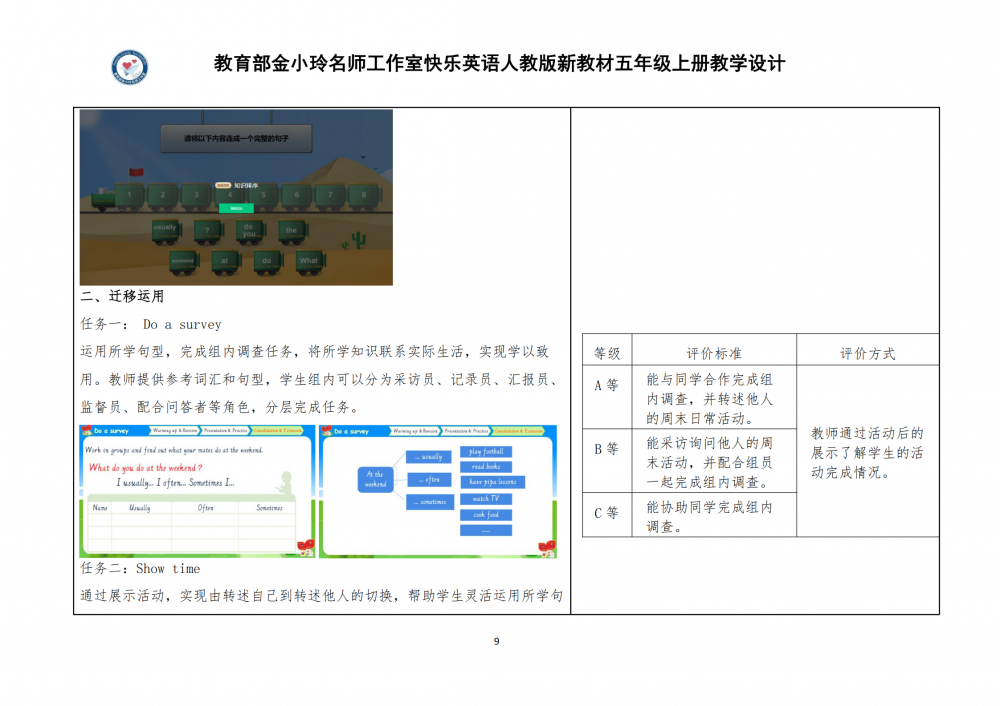Click the Often column header in survey slide
Screen dimensions: 1000x706
click(205, 508)
